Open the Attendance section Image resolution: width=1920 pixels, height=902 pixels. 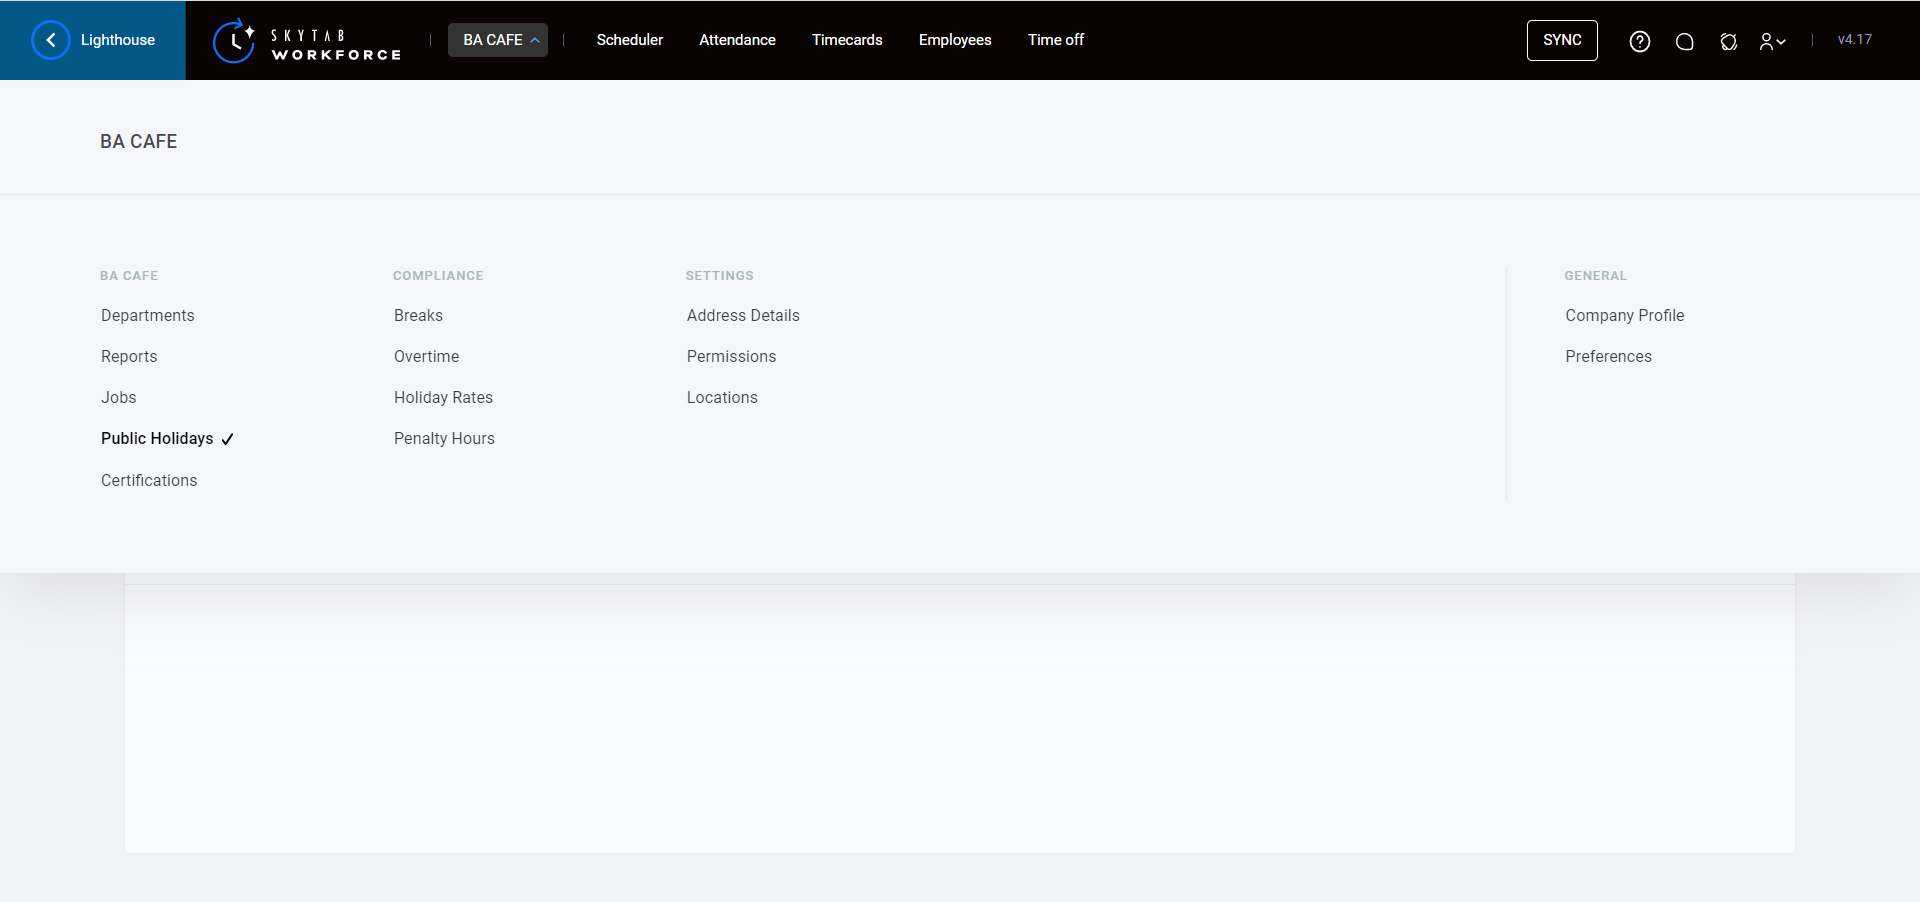(737, 40)
